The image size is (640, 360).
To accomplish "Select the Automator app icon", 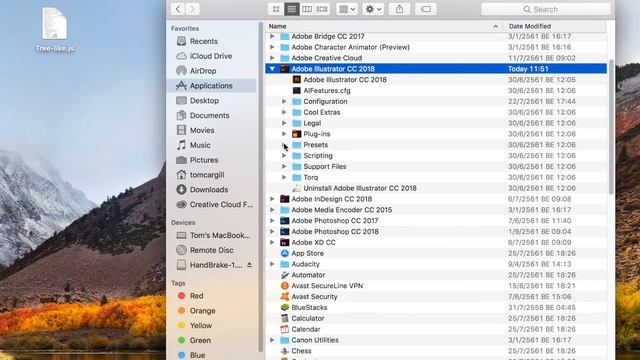I will 285,275.
